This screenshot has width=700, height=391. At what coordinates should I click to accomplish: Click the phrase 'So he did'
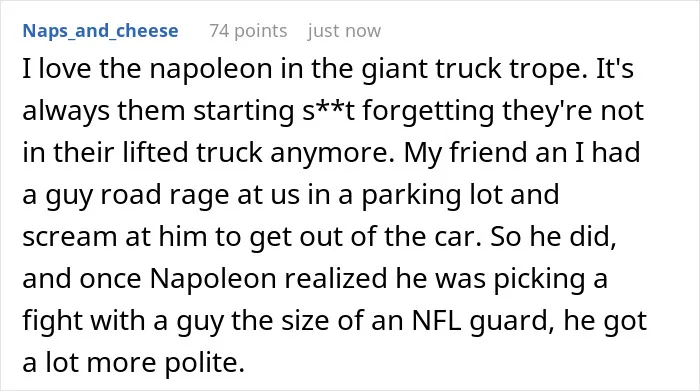(553, 235)
